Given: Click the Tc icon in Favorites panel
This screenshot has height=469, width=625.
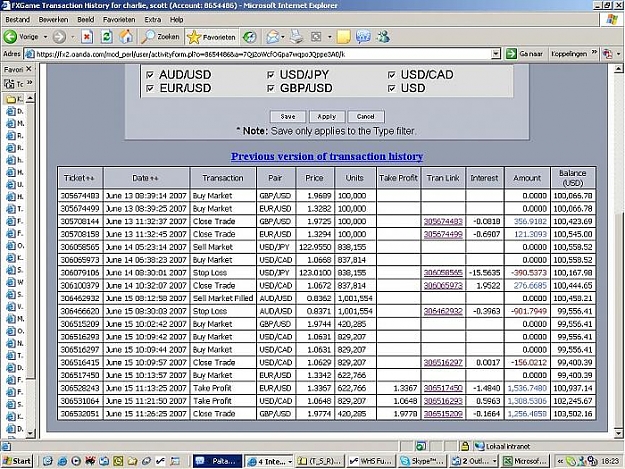Looking at the screenshot, I should click(14, 84).
